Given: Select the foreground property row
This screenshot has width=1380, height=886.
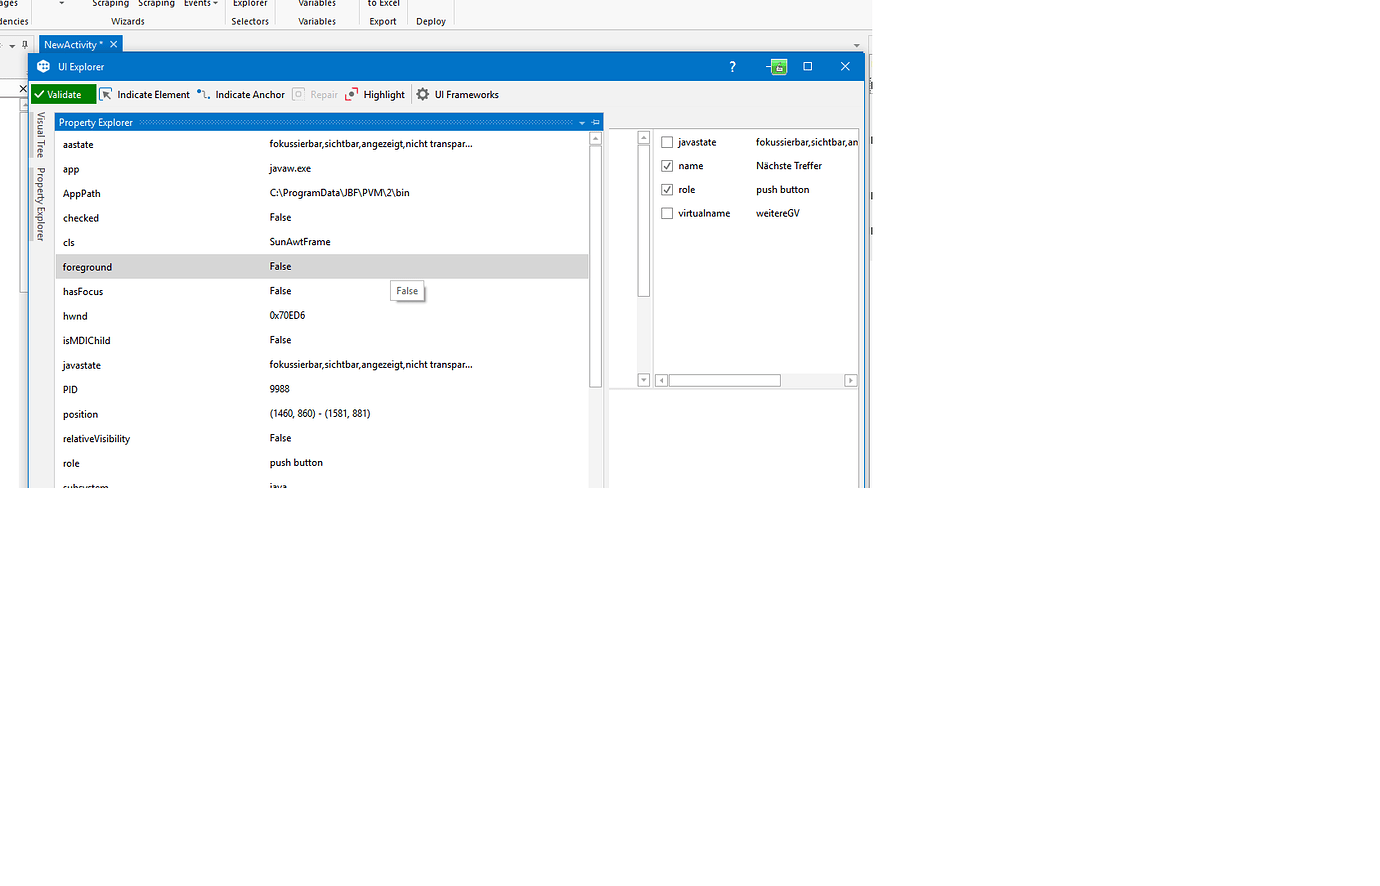Looking at the screenshot, I should pos(200,266).
